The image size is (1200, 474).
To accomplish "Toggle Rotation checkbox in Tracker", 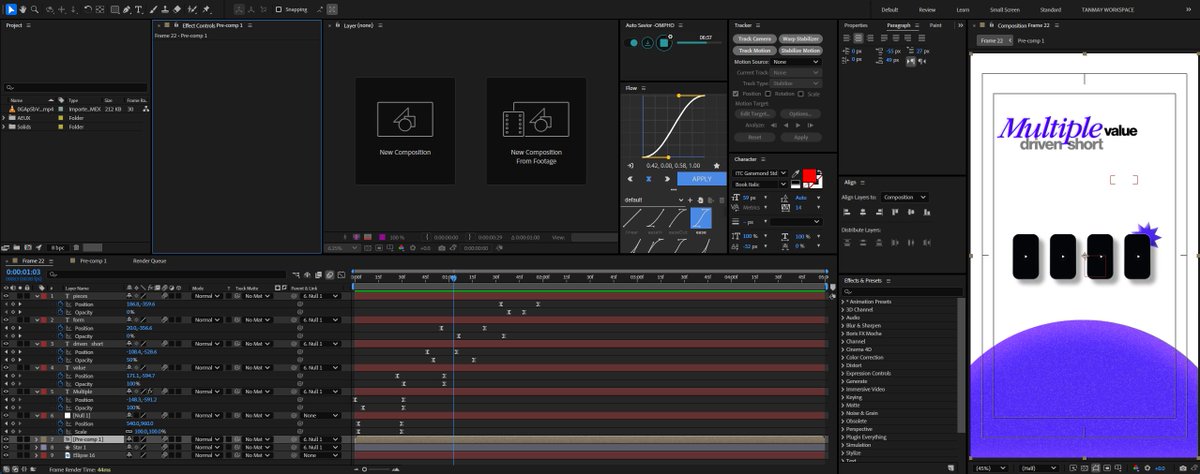I will (768, 94).
